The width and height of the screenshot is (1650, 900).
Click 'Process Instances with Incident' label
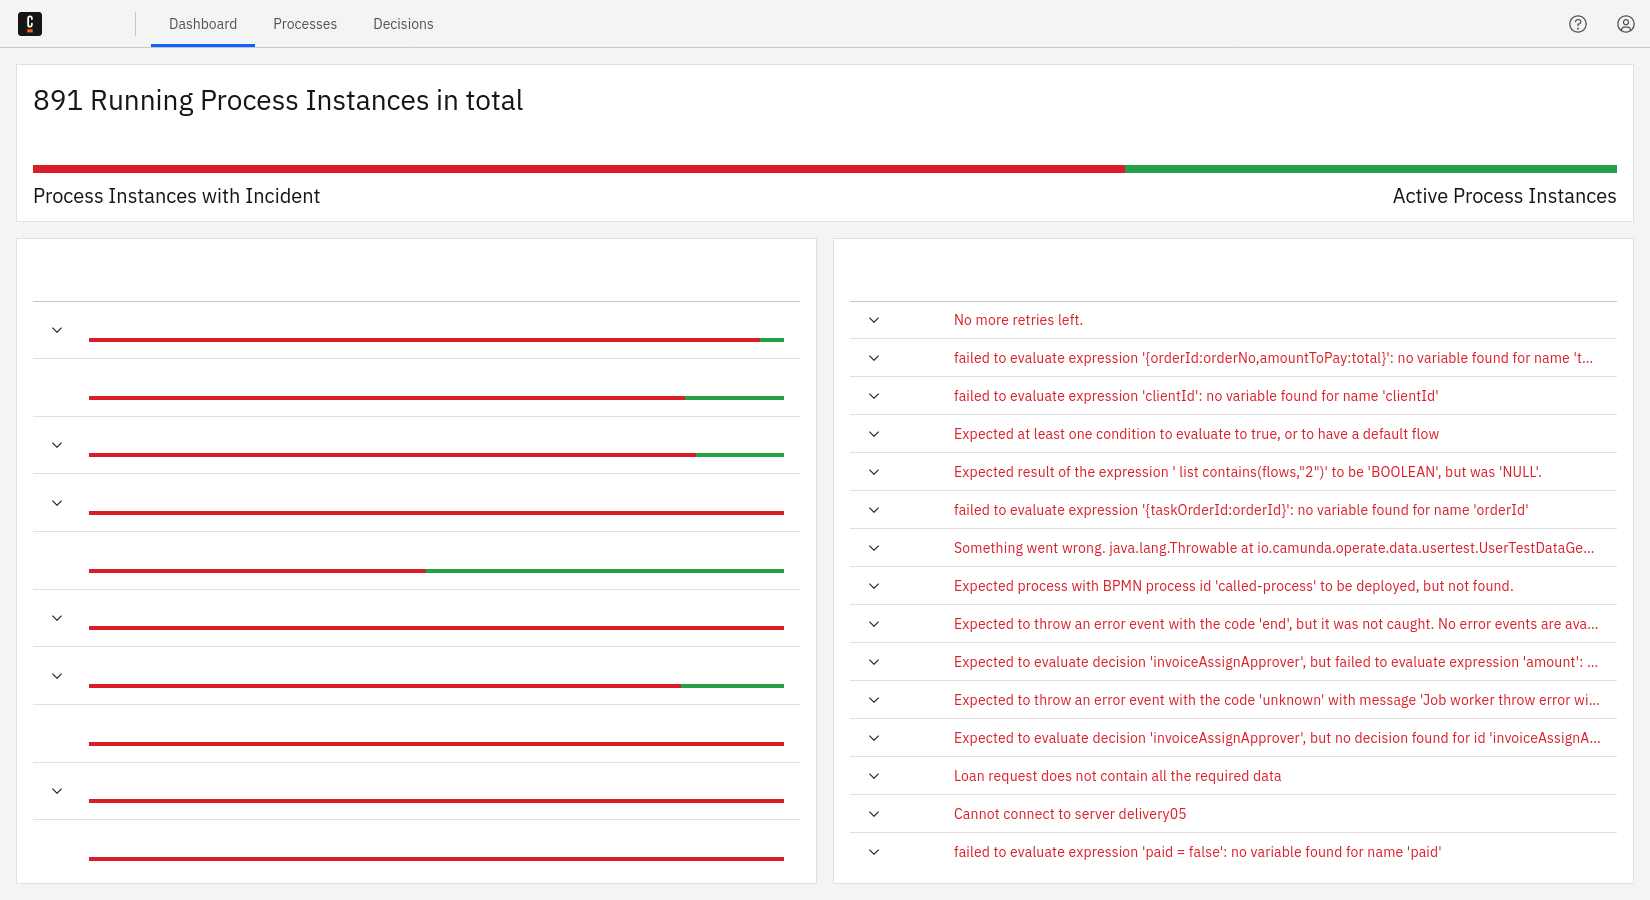coord(177,196)
